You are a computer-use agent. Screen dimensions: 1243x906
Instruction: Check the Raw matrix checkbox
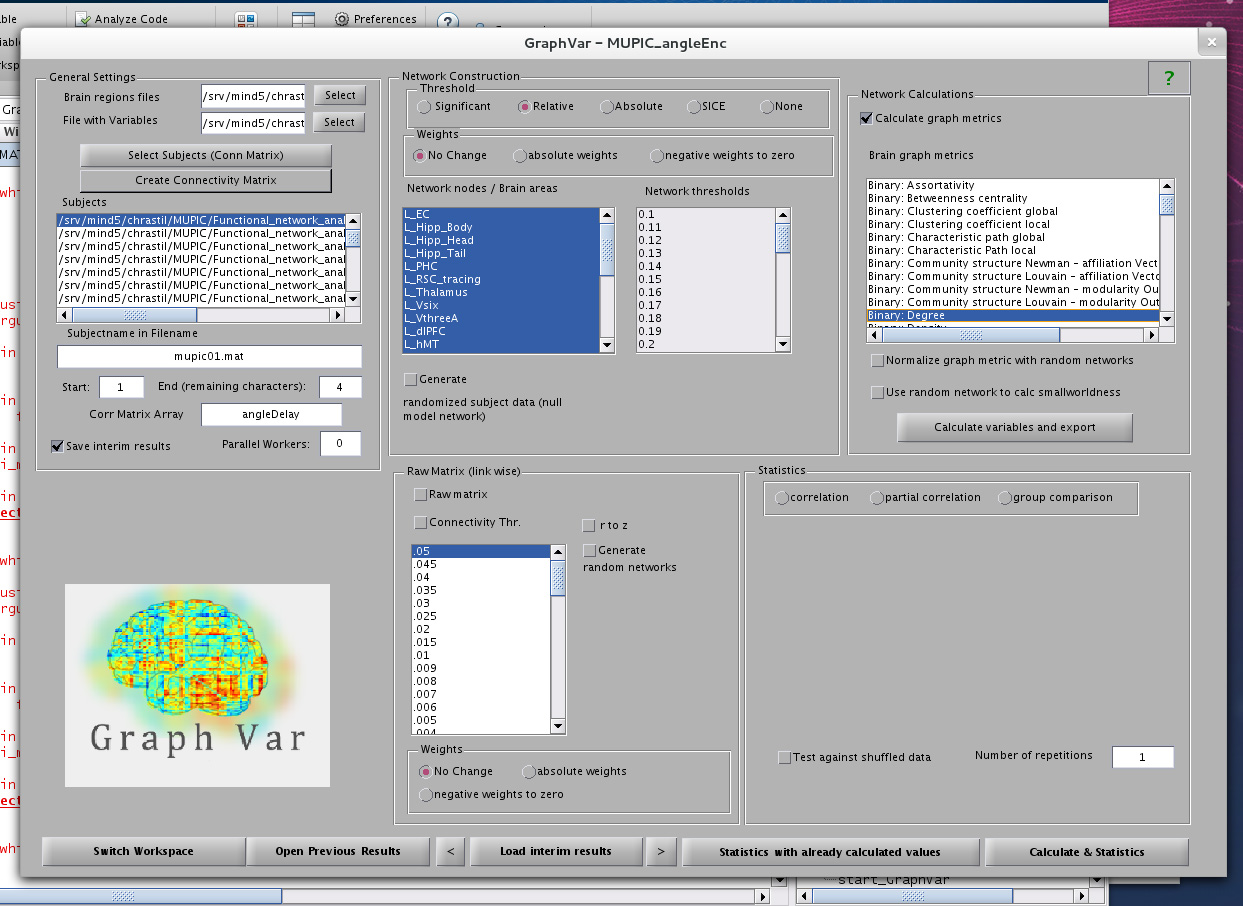click(420, 494)
